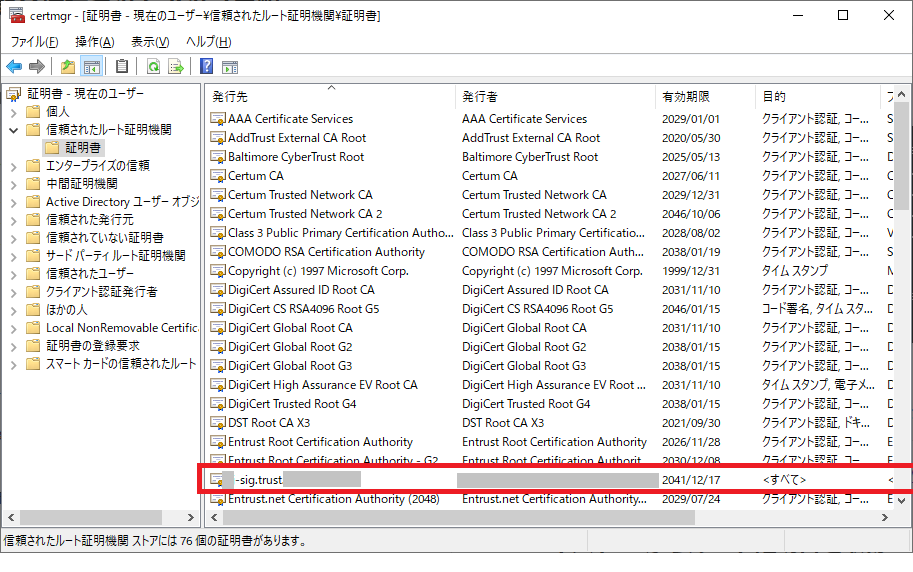Click right arrow of list horizontal scrollbar

tap(884, 517)
